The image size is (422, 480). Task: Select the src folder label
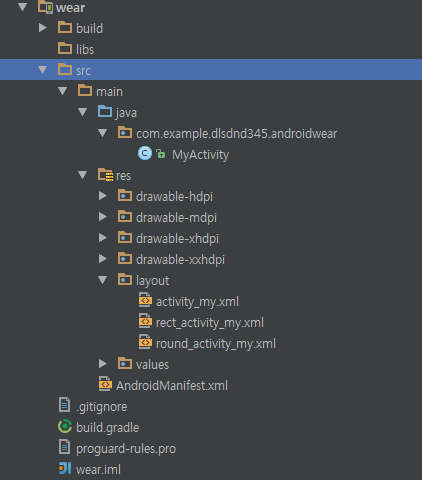pos(83,71)
